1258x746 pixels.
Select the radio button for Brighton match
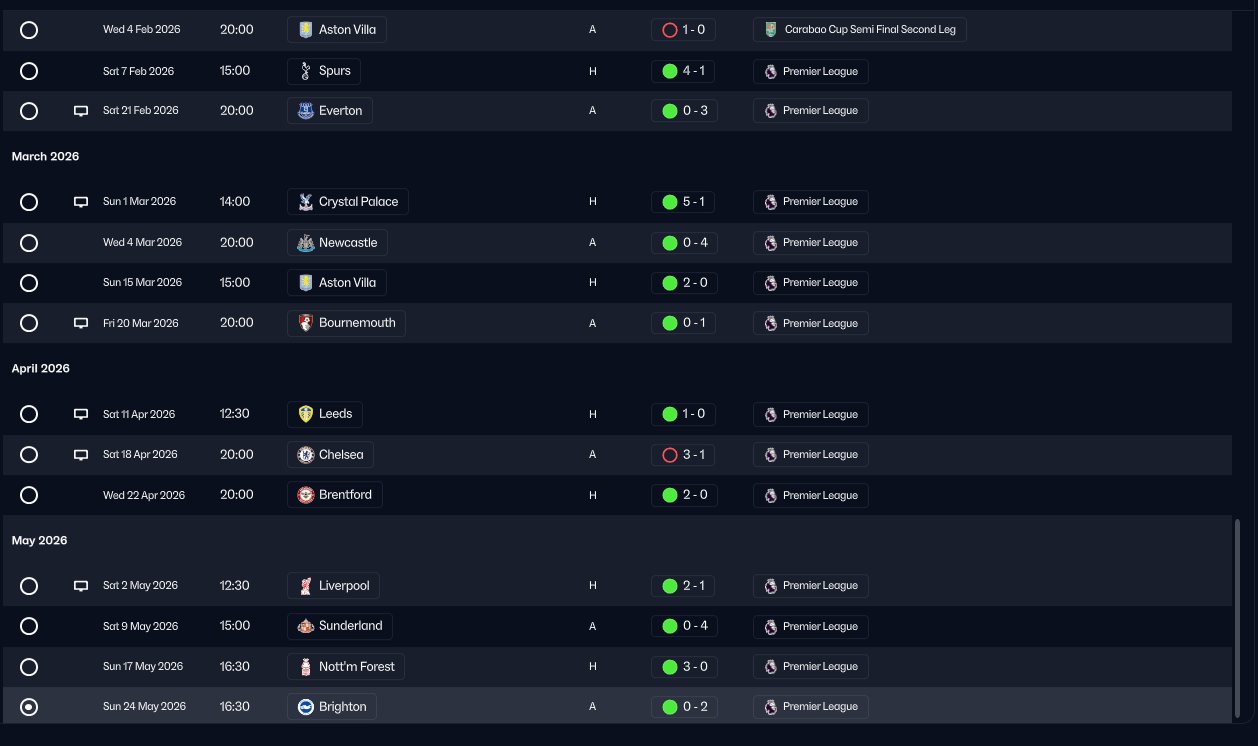(x=29, y=707)
